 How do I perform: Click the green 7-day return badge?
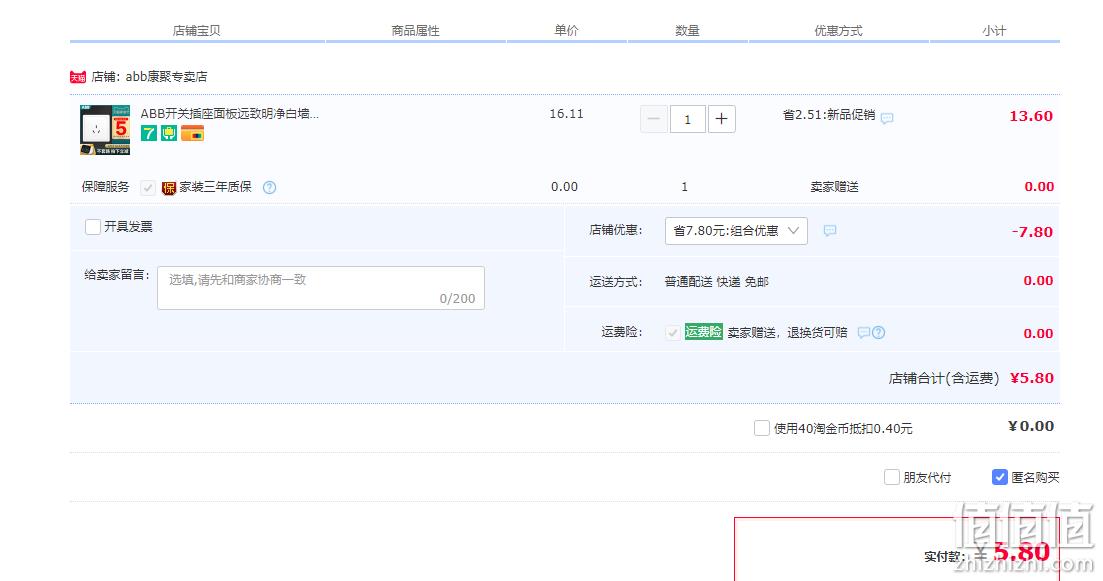(x=148, y=133)
